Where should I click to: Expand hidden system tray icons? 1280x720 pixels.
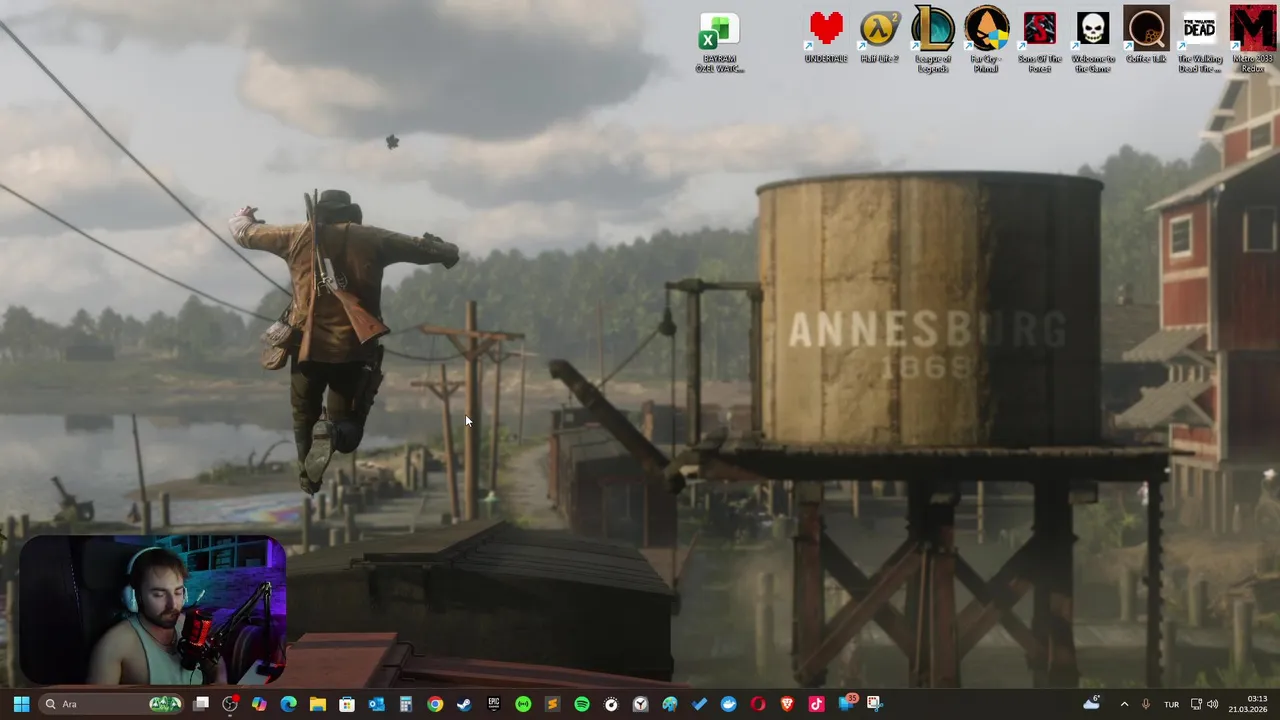(x=1124, y=704)
